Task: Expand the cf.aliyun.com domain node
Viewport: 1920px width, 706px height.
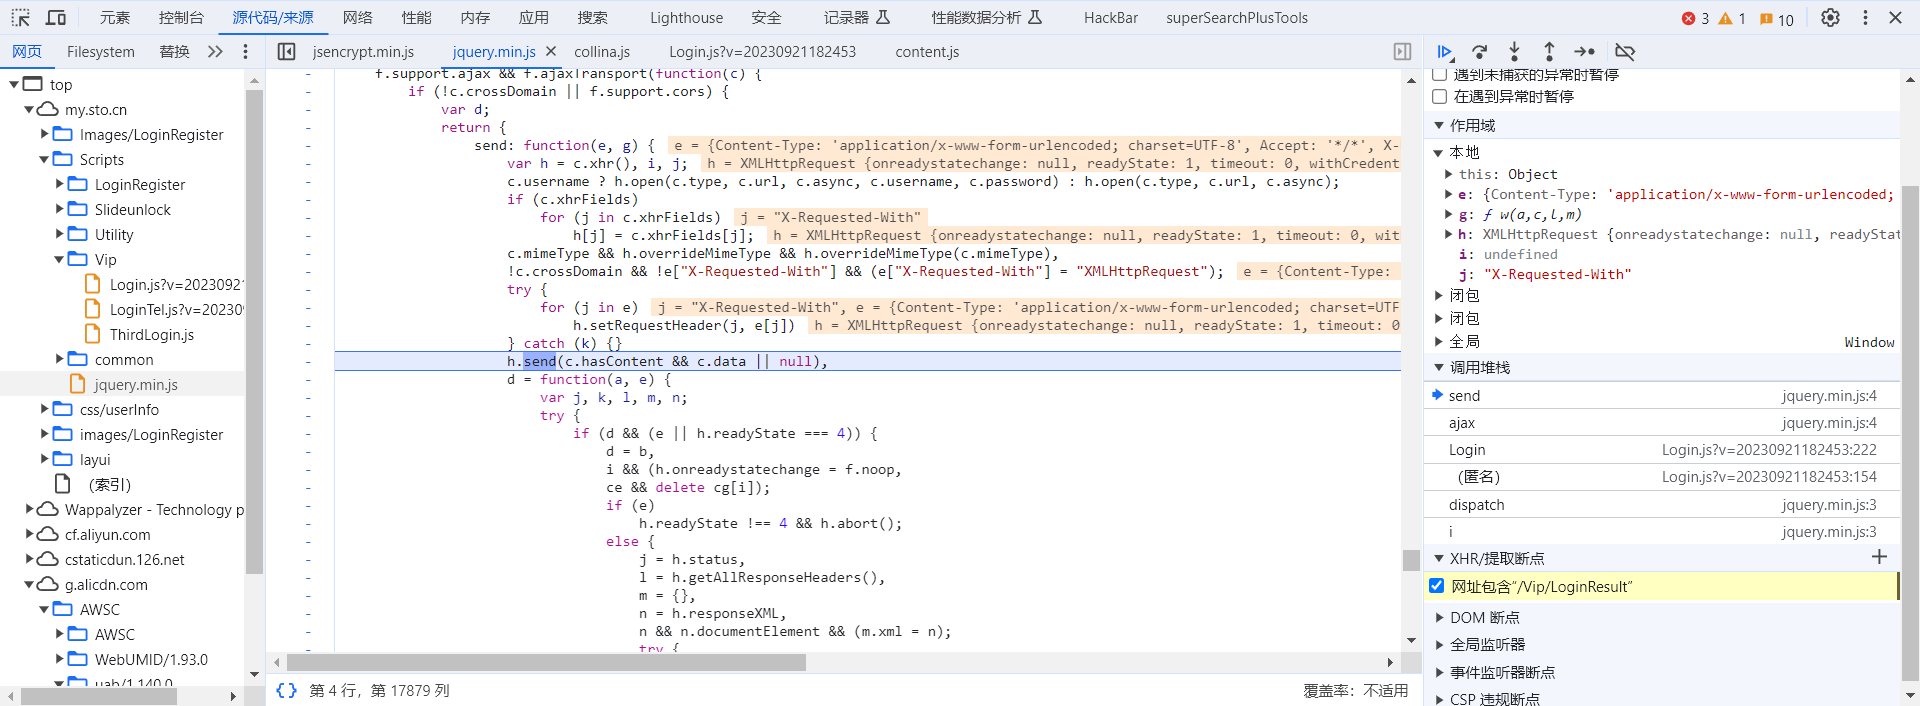Action: click(29, 534)
